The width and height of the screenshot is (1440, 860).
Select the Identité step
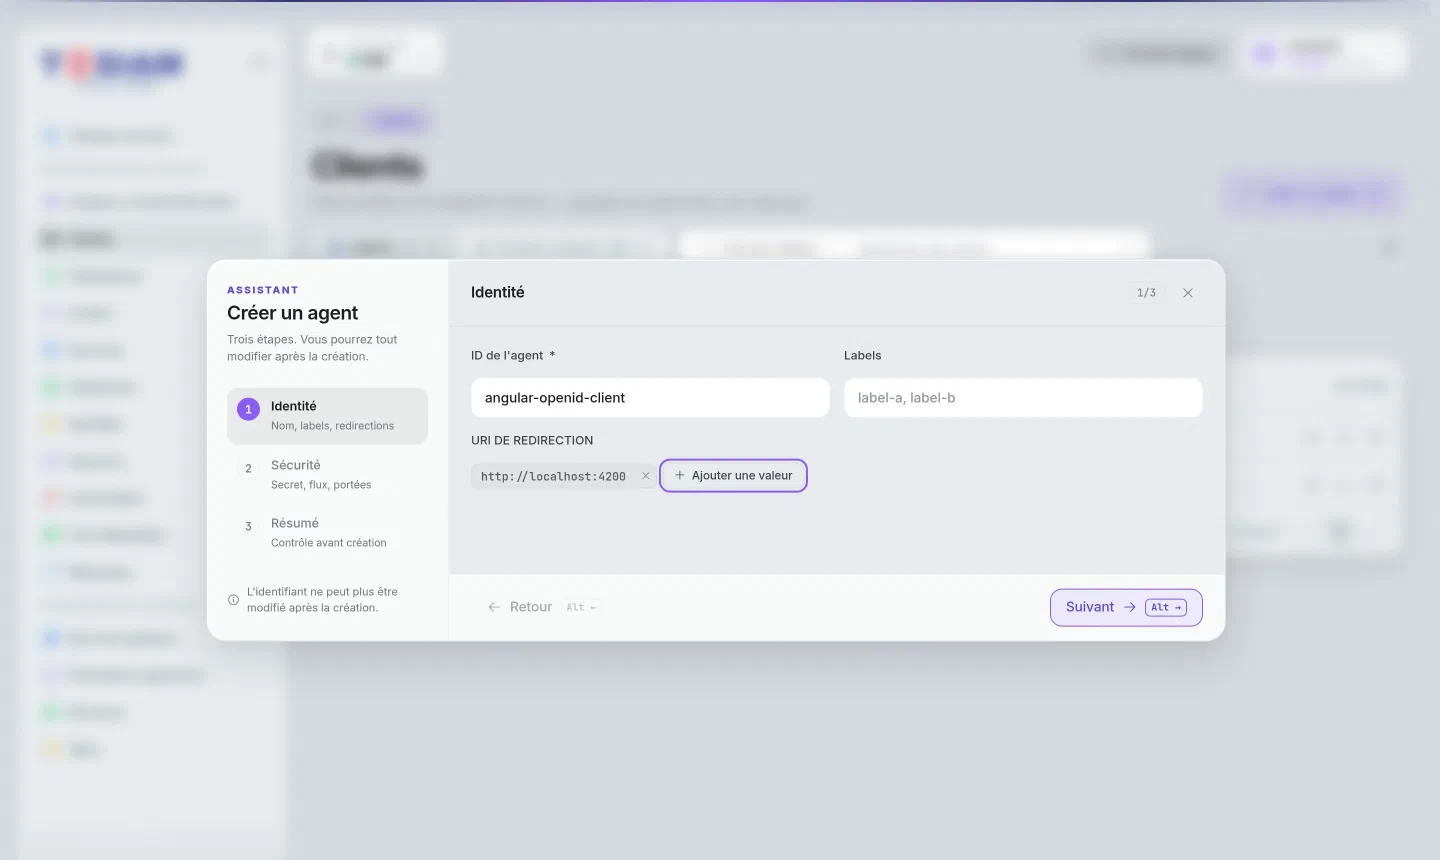pos(327,416)
